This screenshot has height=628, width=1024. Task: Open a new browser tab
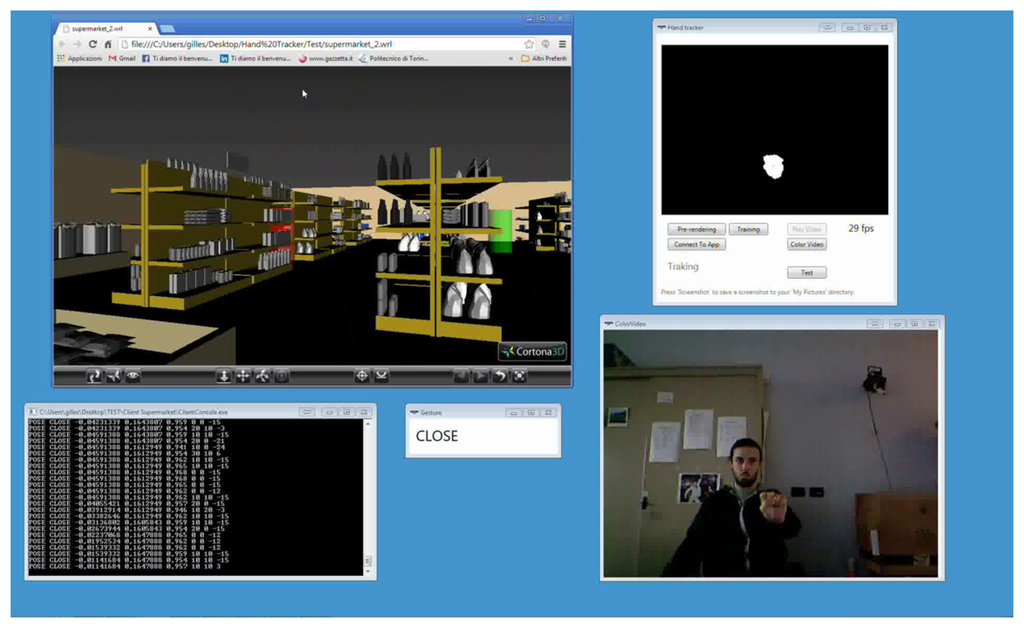coord(167,29)
